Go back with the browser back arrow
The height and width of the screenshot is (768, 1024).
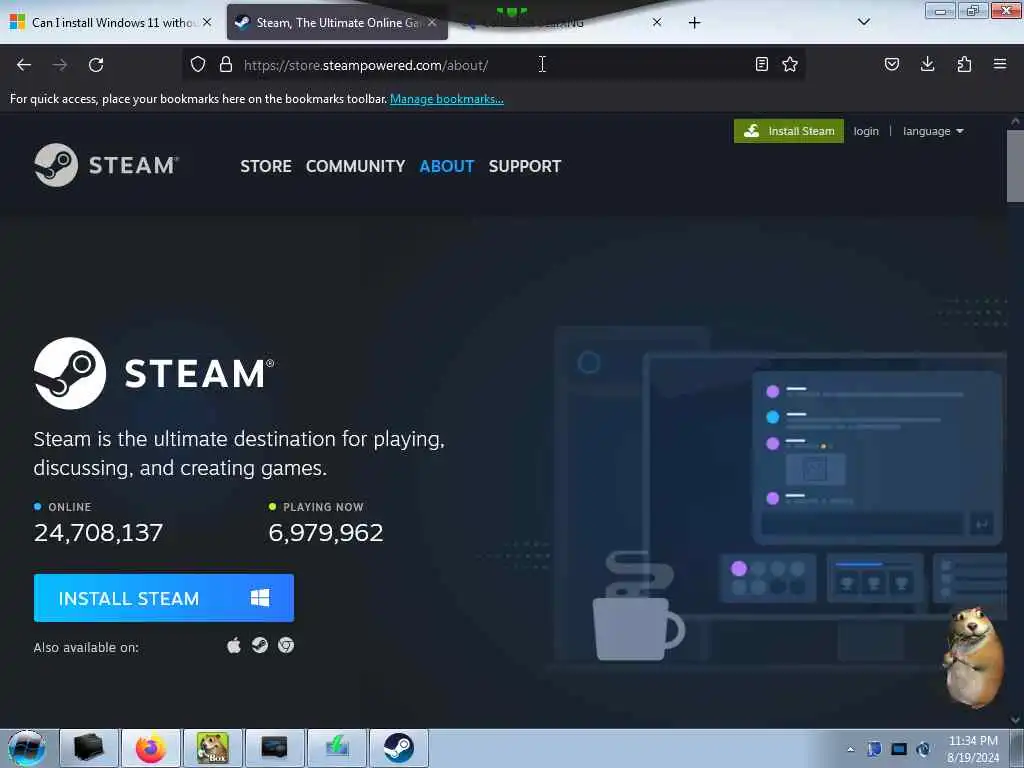[24, 65]
